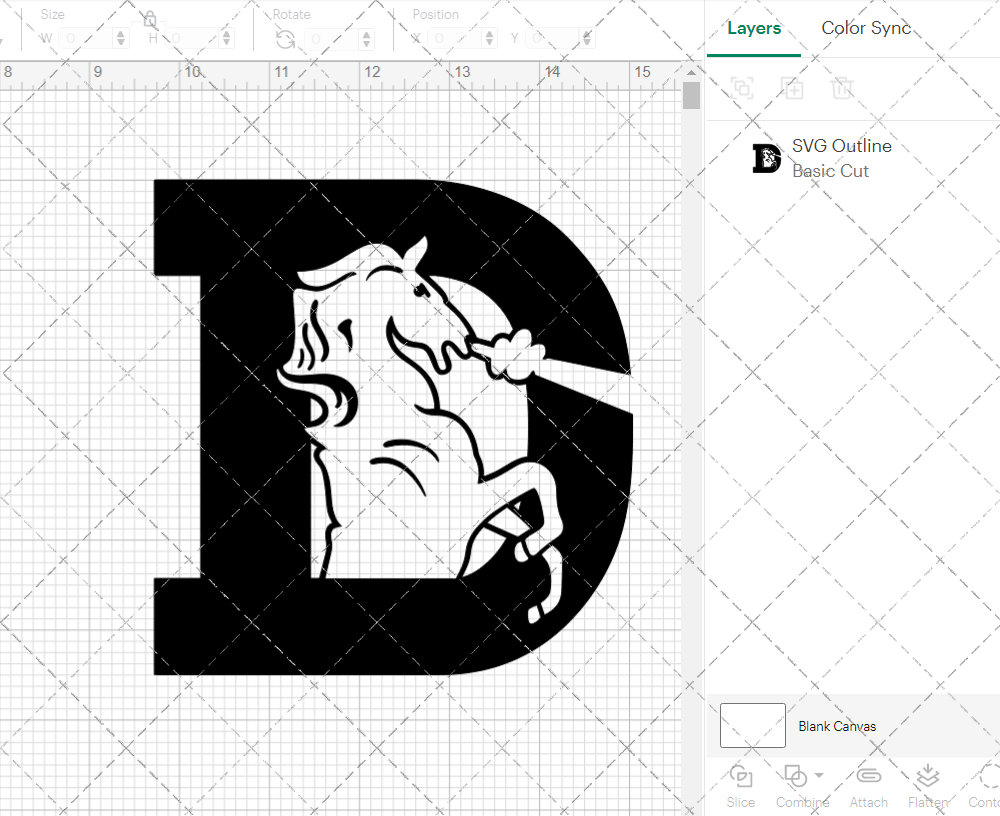Image resolution: width=1000 pixels, height=816 pixels.
Task: Adjust the Position Y stepper arrows
Action: pos(587,39)
